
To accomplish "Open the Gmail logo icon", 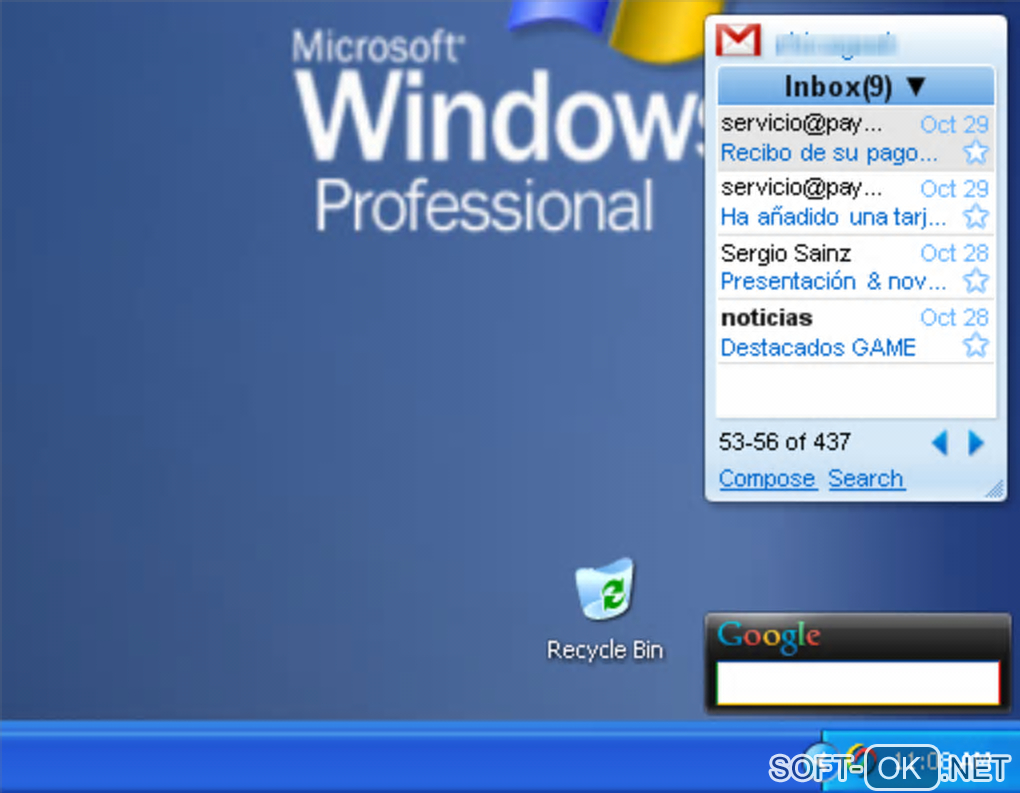I will [x=738, y=40].
